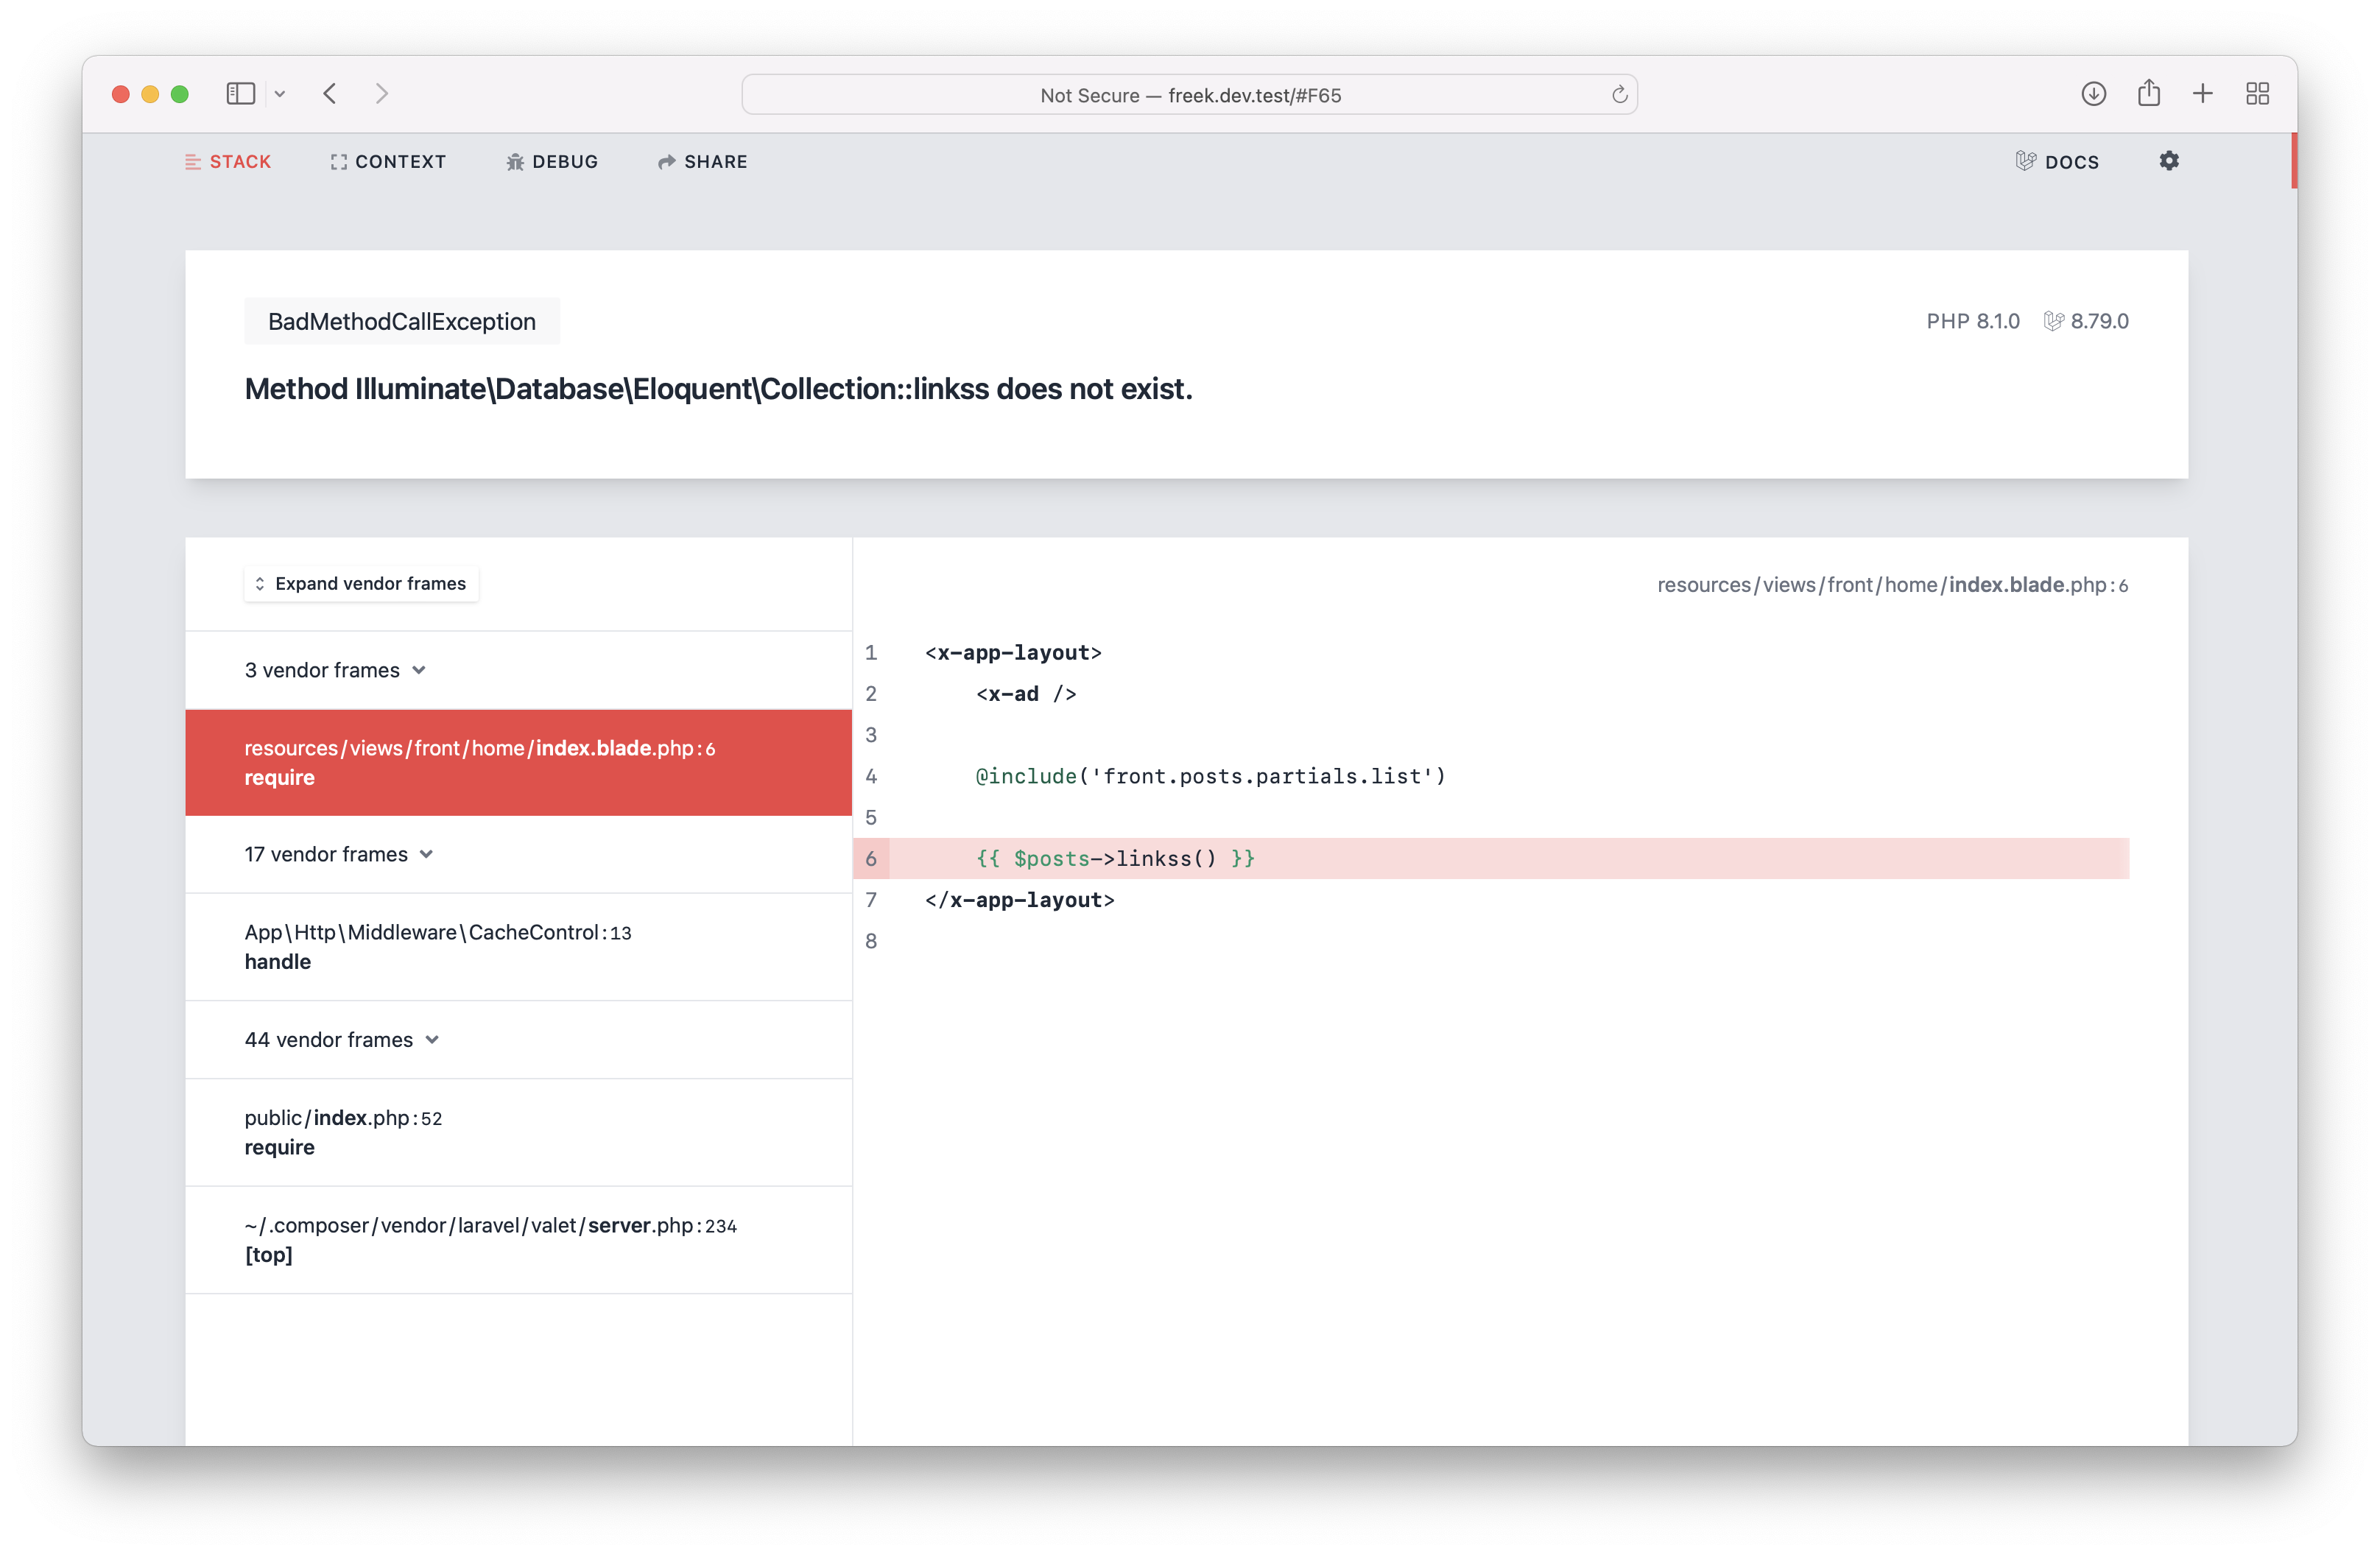Expand the 3 vendor frames section
This screenshot has width=2380, height=1555.
[335, 669]
